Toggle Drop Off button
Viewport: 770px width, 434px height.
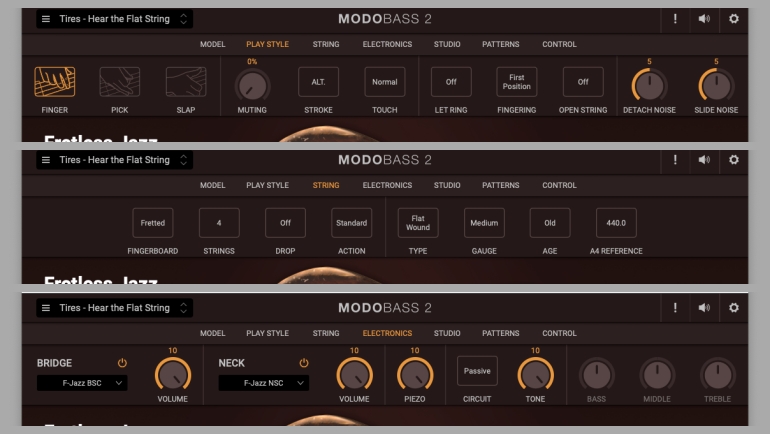tap(285, 222)
